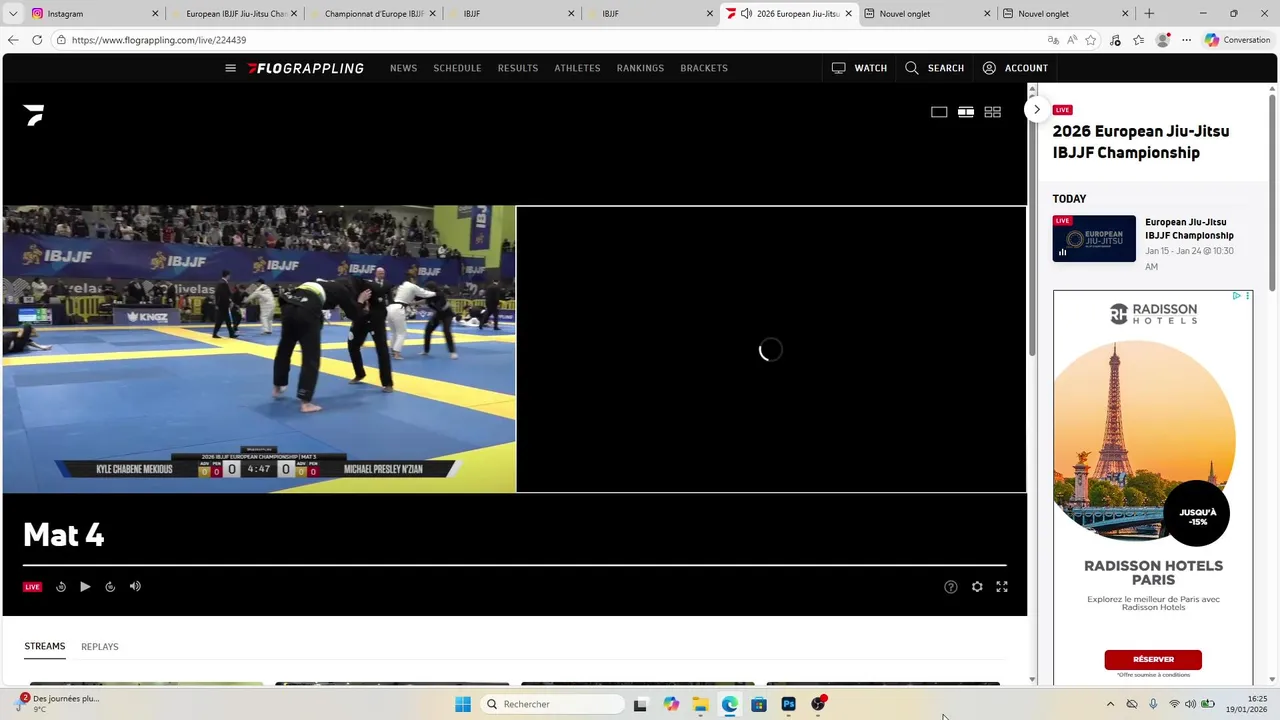Screen dimensions: 1280x720
Task: Click the RÉSERVER button in Radisson ad
Action: point(1153,659)
